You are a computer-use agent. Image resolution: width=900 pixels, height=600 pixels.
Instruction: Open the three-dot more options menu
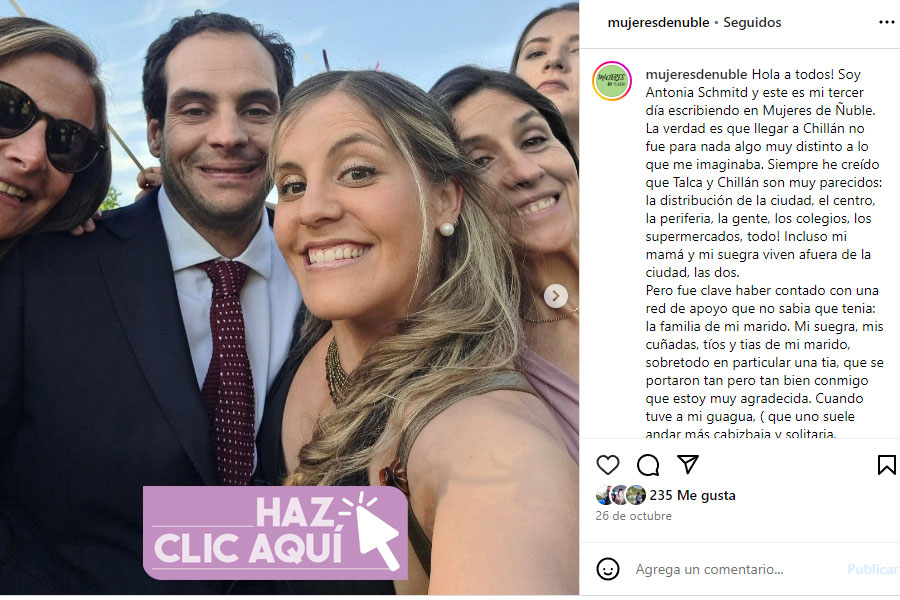click(887, 22)
